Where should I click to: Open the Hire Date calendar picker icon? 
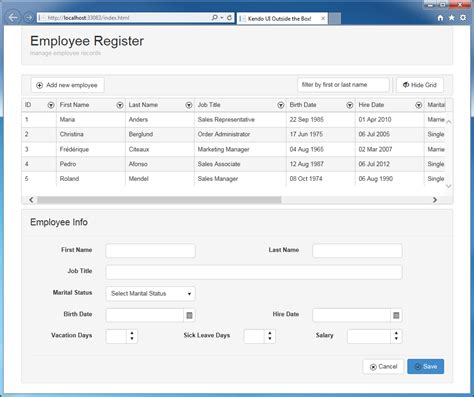[x=396, y=315]
